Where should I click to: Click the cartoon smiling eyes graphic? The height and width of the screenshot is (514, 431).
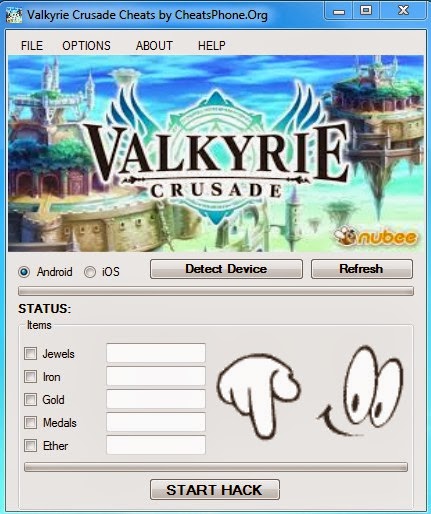tap(362, 391)
